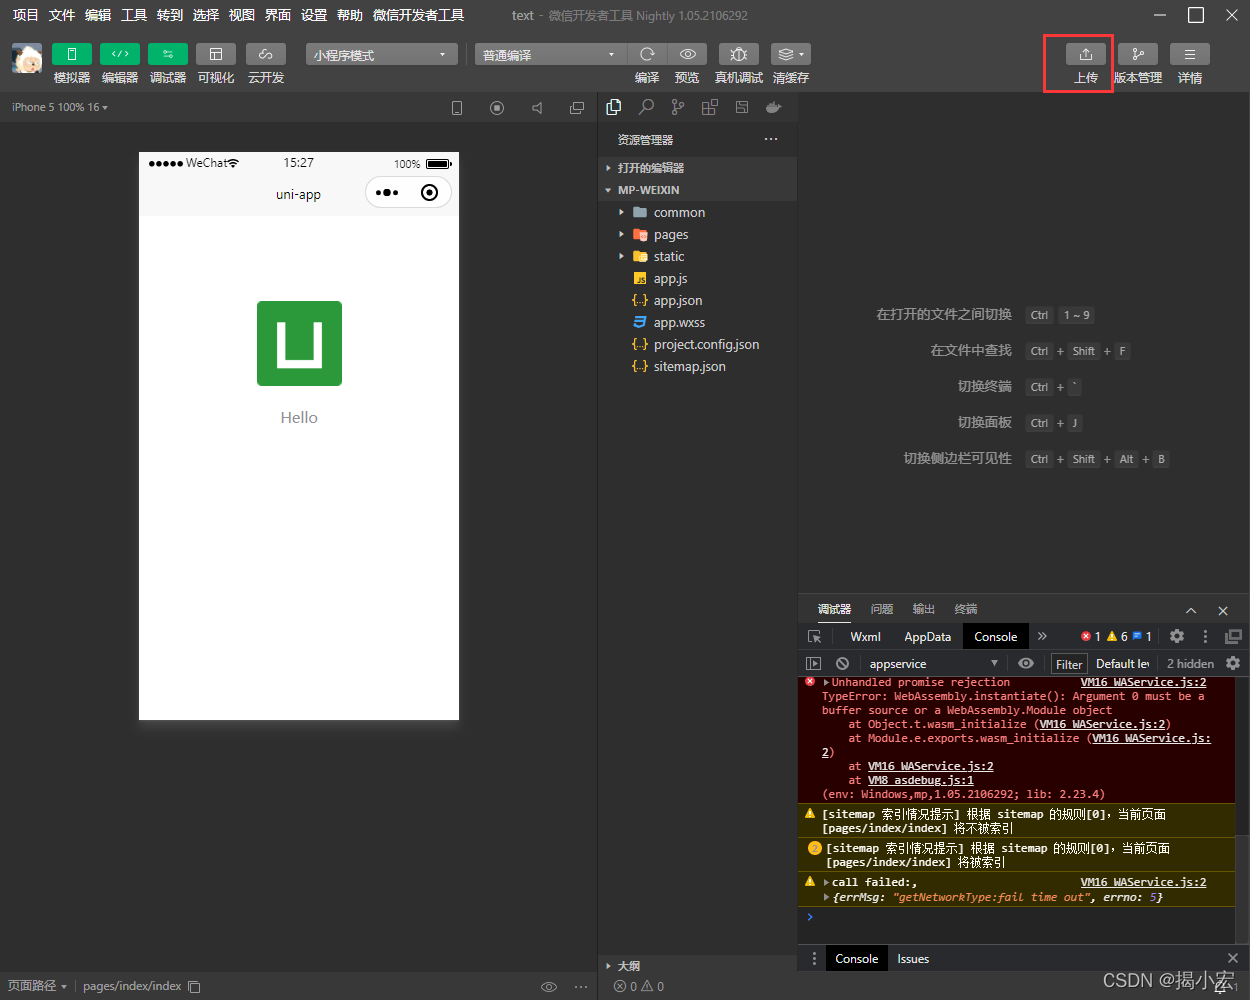Open the source control icon in the sidebar
The width and height of the screenshot is (1250, 1000).
[678, 107]
